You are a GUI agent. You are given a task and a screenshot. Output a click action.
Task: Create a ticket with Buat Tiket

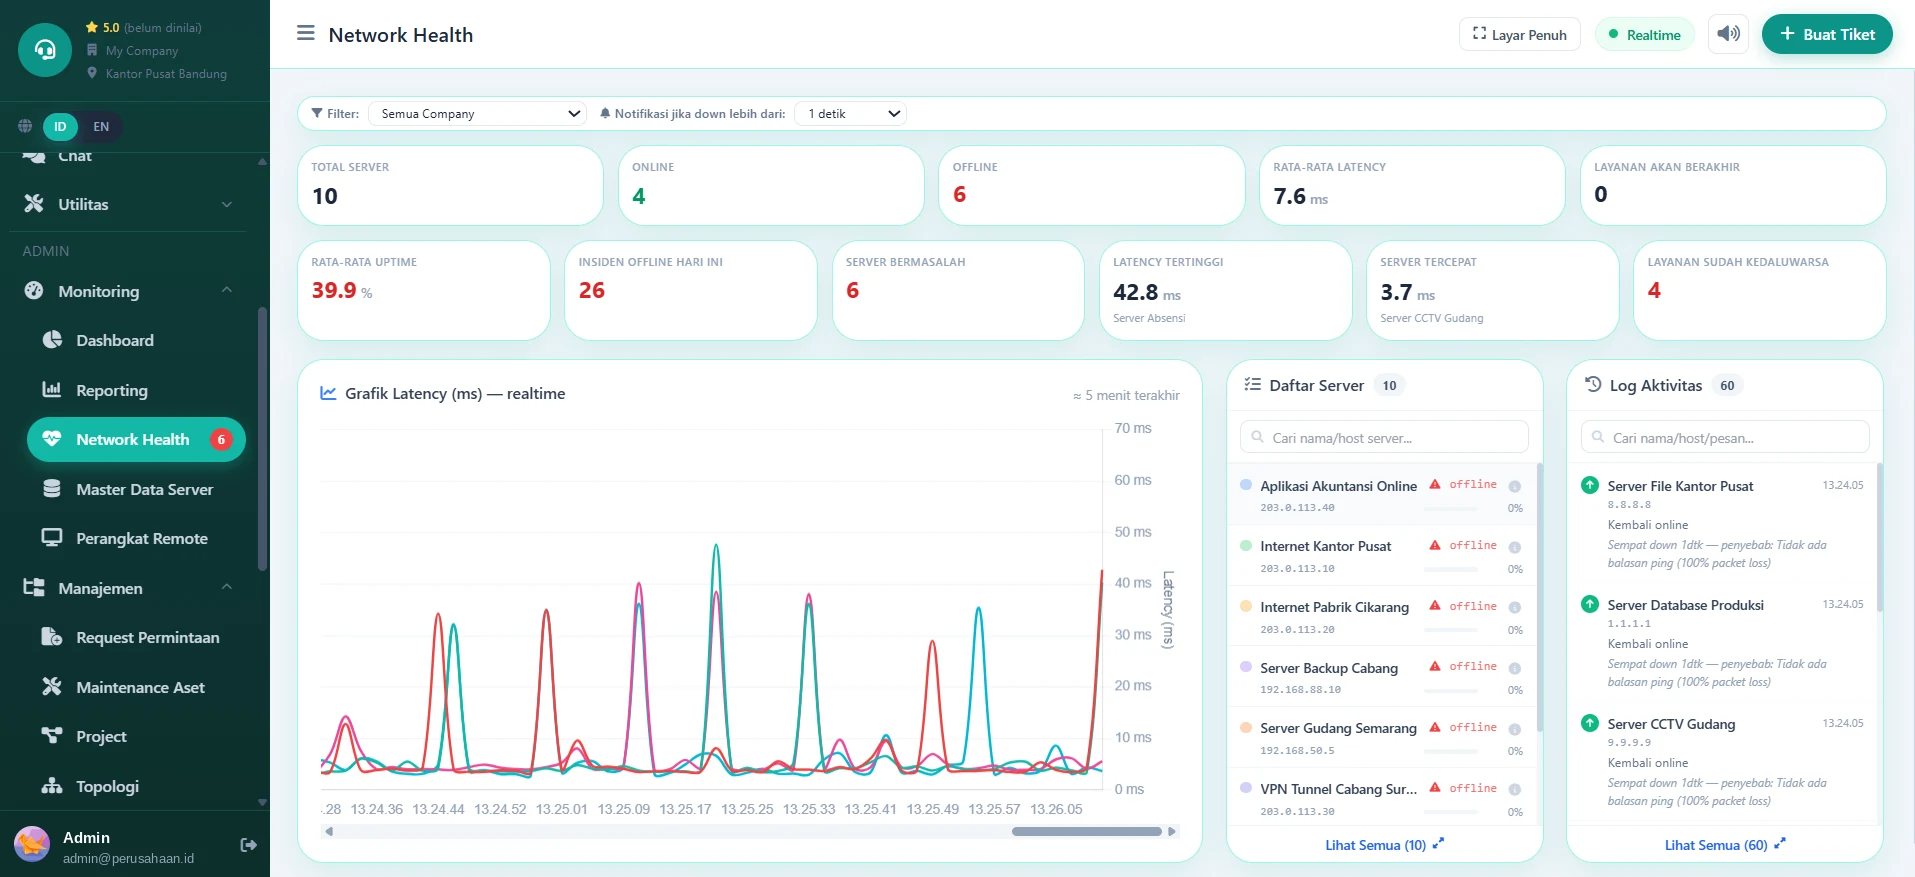pos(1827,34)
